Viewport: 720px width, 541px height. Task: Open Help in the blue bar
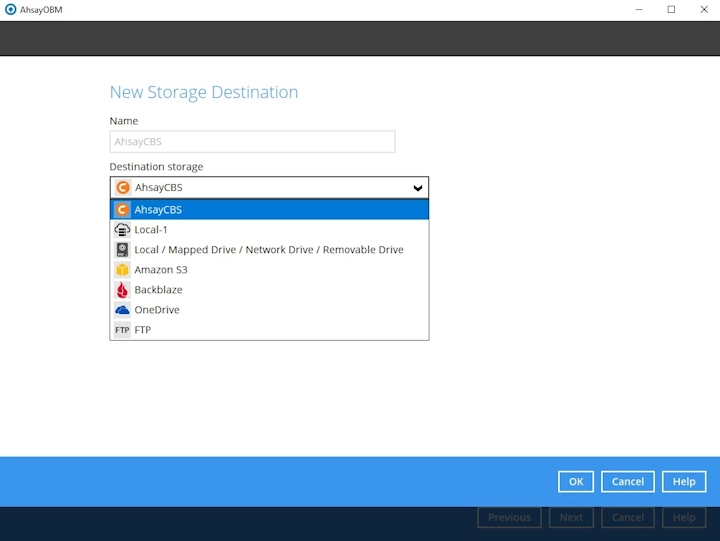pyautogui.click(x=684, y=482)
